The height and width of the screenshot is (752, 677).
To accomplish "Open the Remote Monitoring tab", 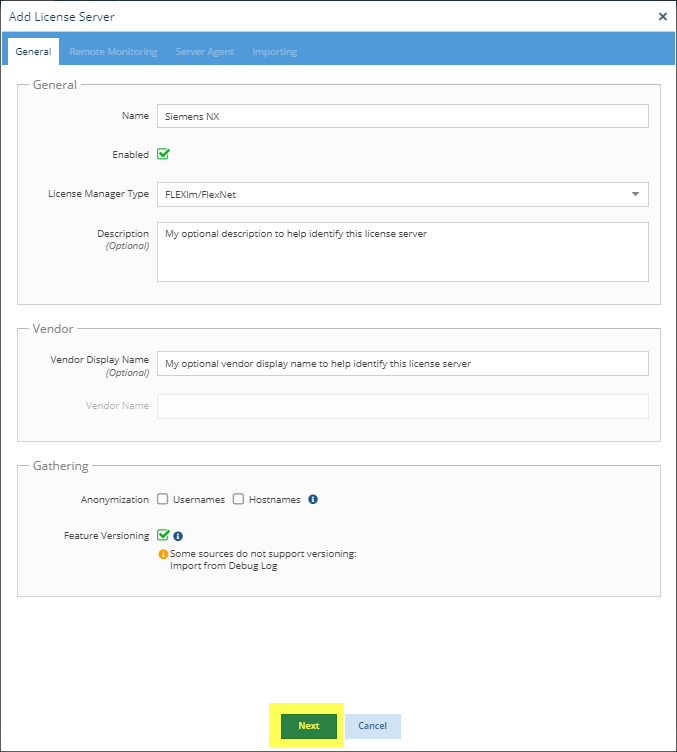I will point(113,51).
